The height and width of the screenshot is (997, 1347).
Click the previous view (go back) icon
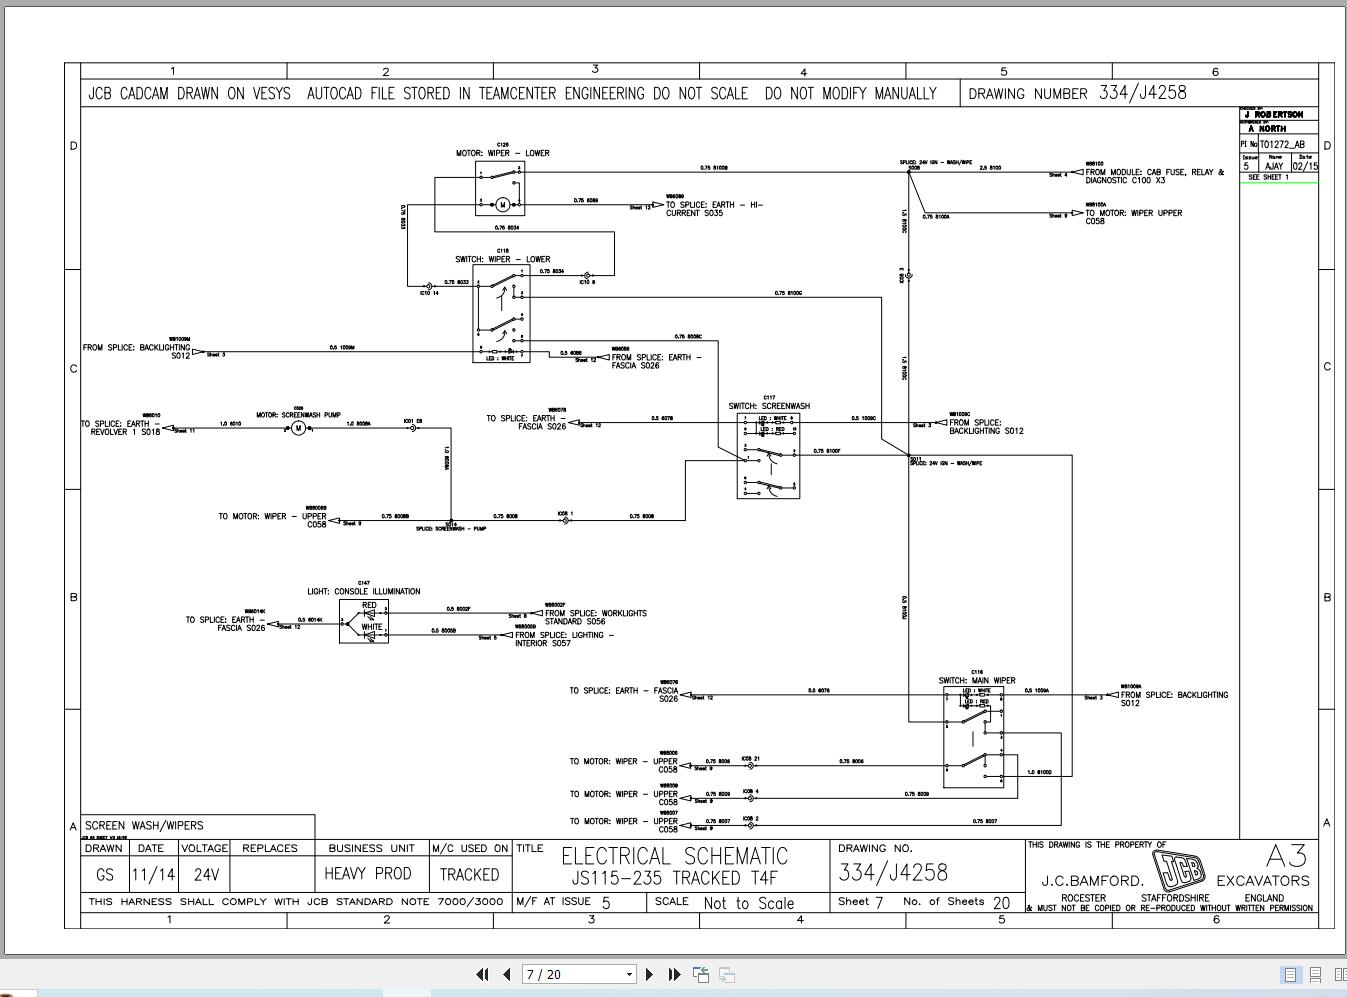coord(701,973)
